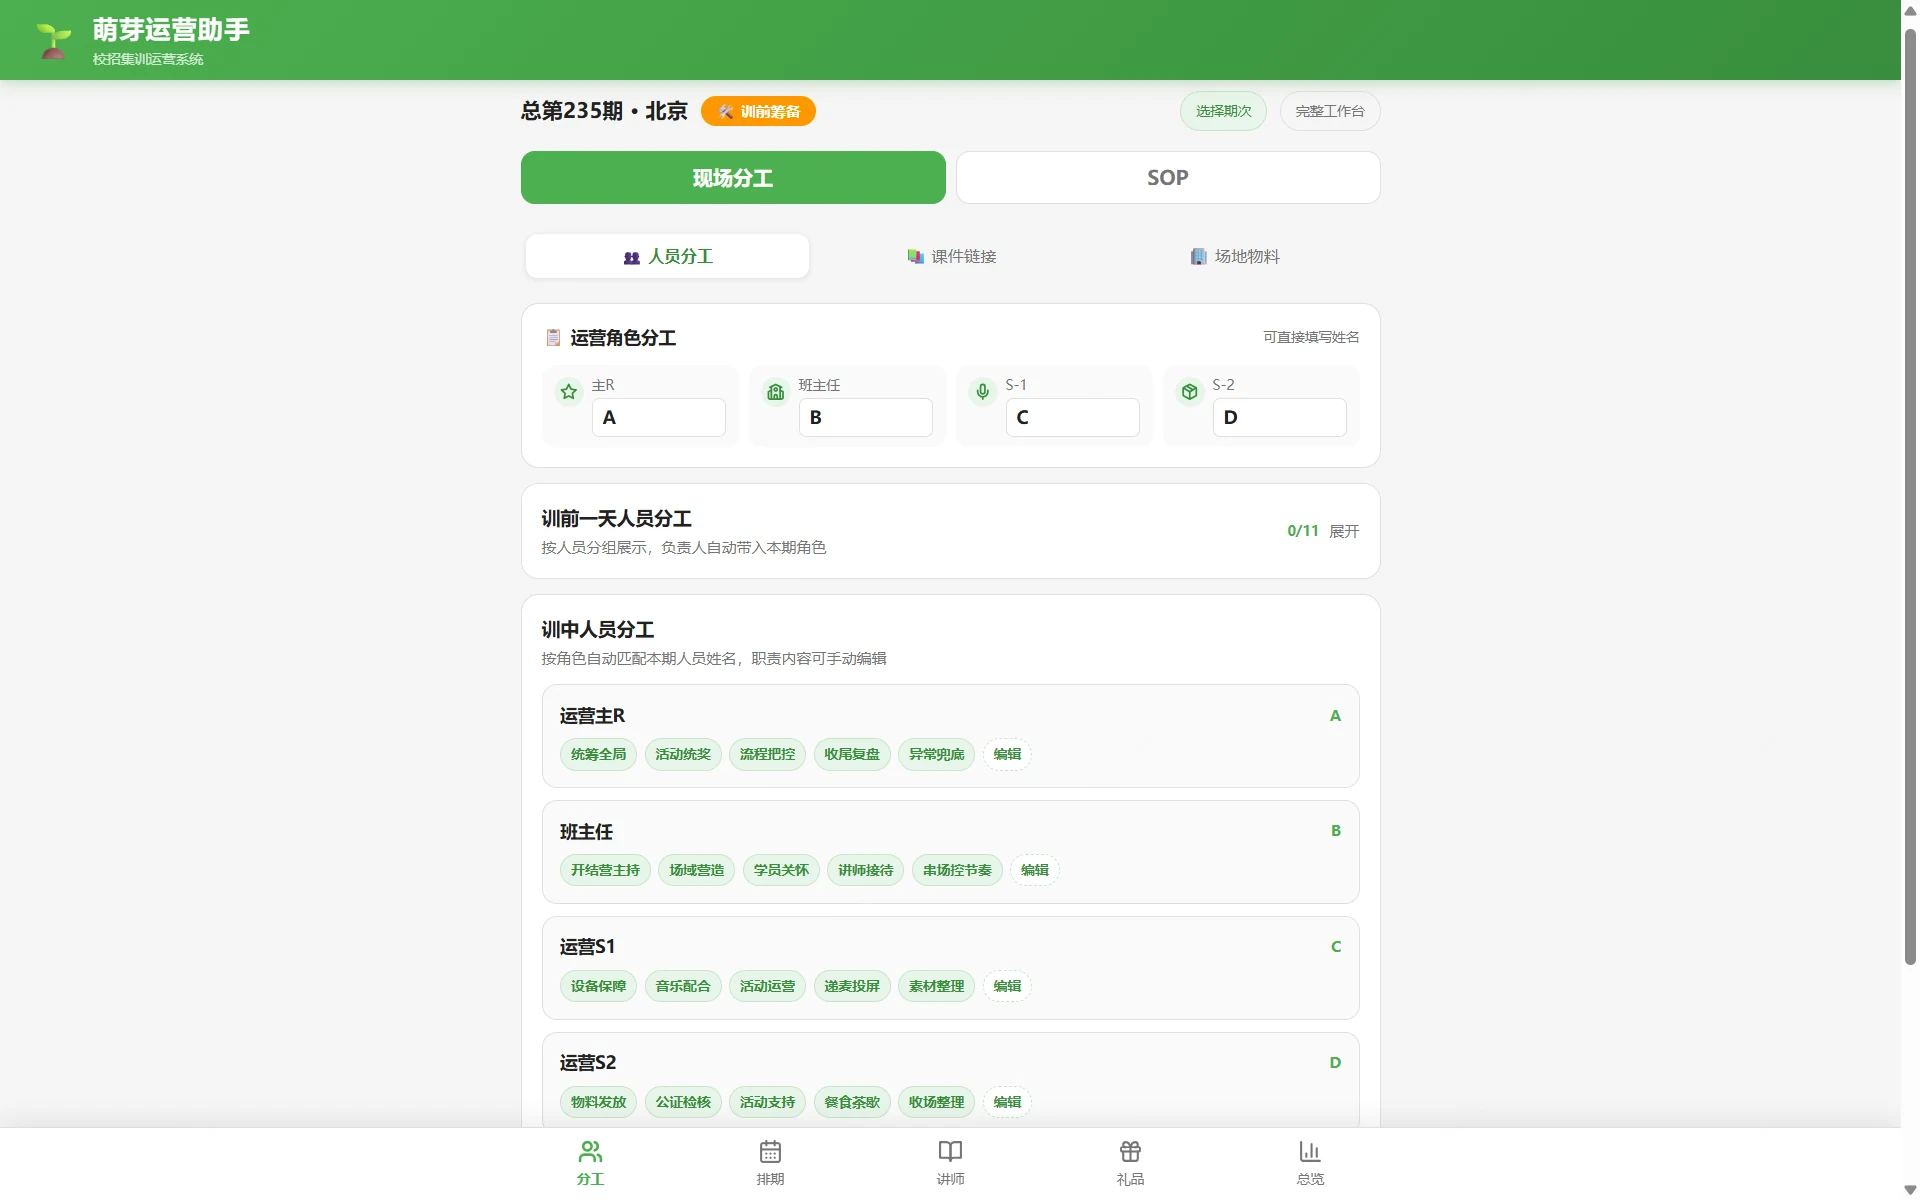Click the scrollbar down arrow
The width and height of the screenshot is (1920, 1200).
pos(1910,1190)
